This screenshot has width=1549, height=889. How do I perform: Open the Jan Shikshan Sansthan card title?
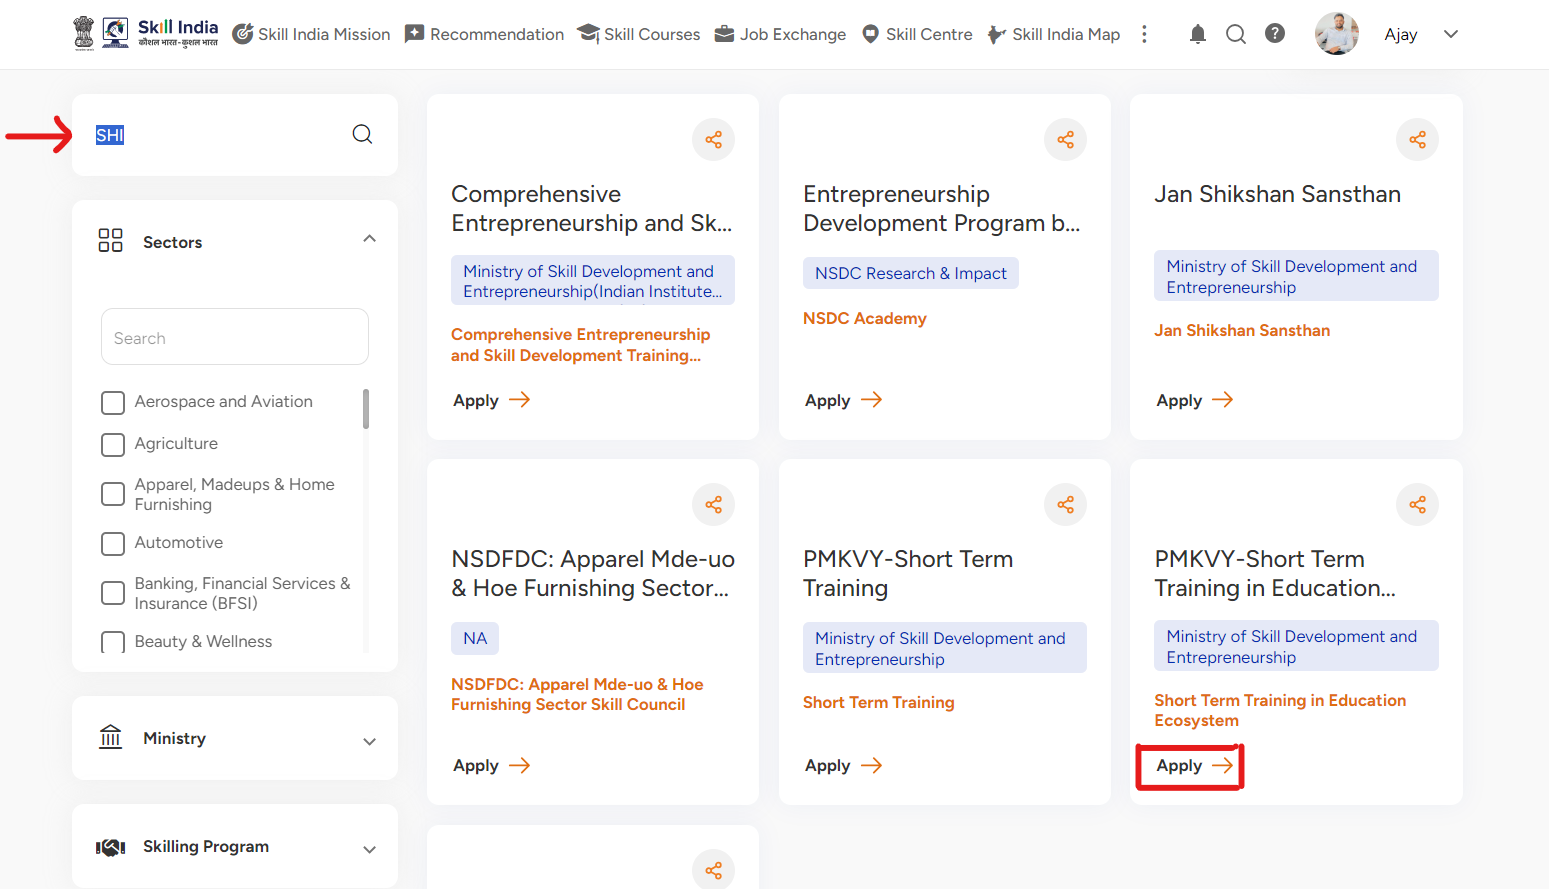point(1277,194)
